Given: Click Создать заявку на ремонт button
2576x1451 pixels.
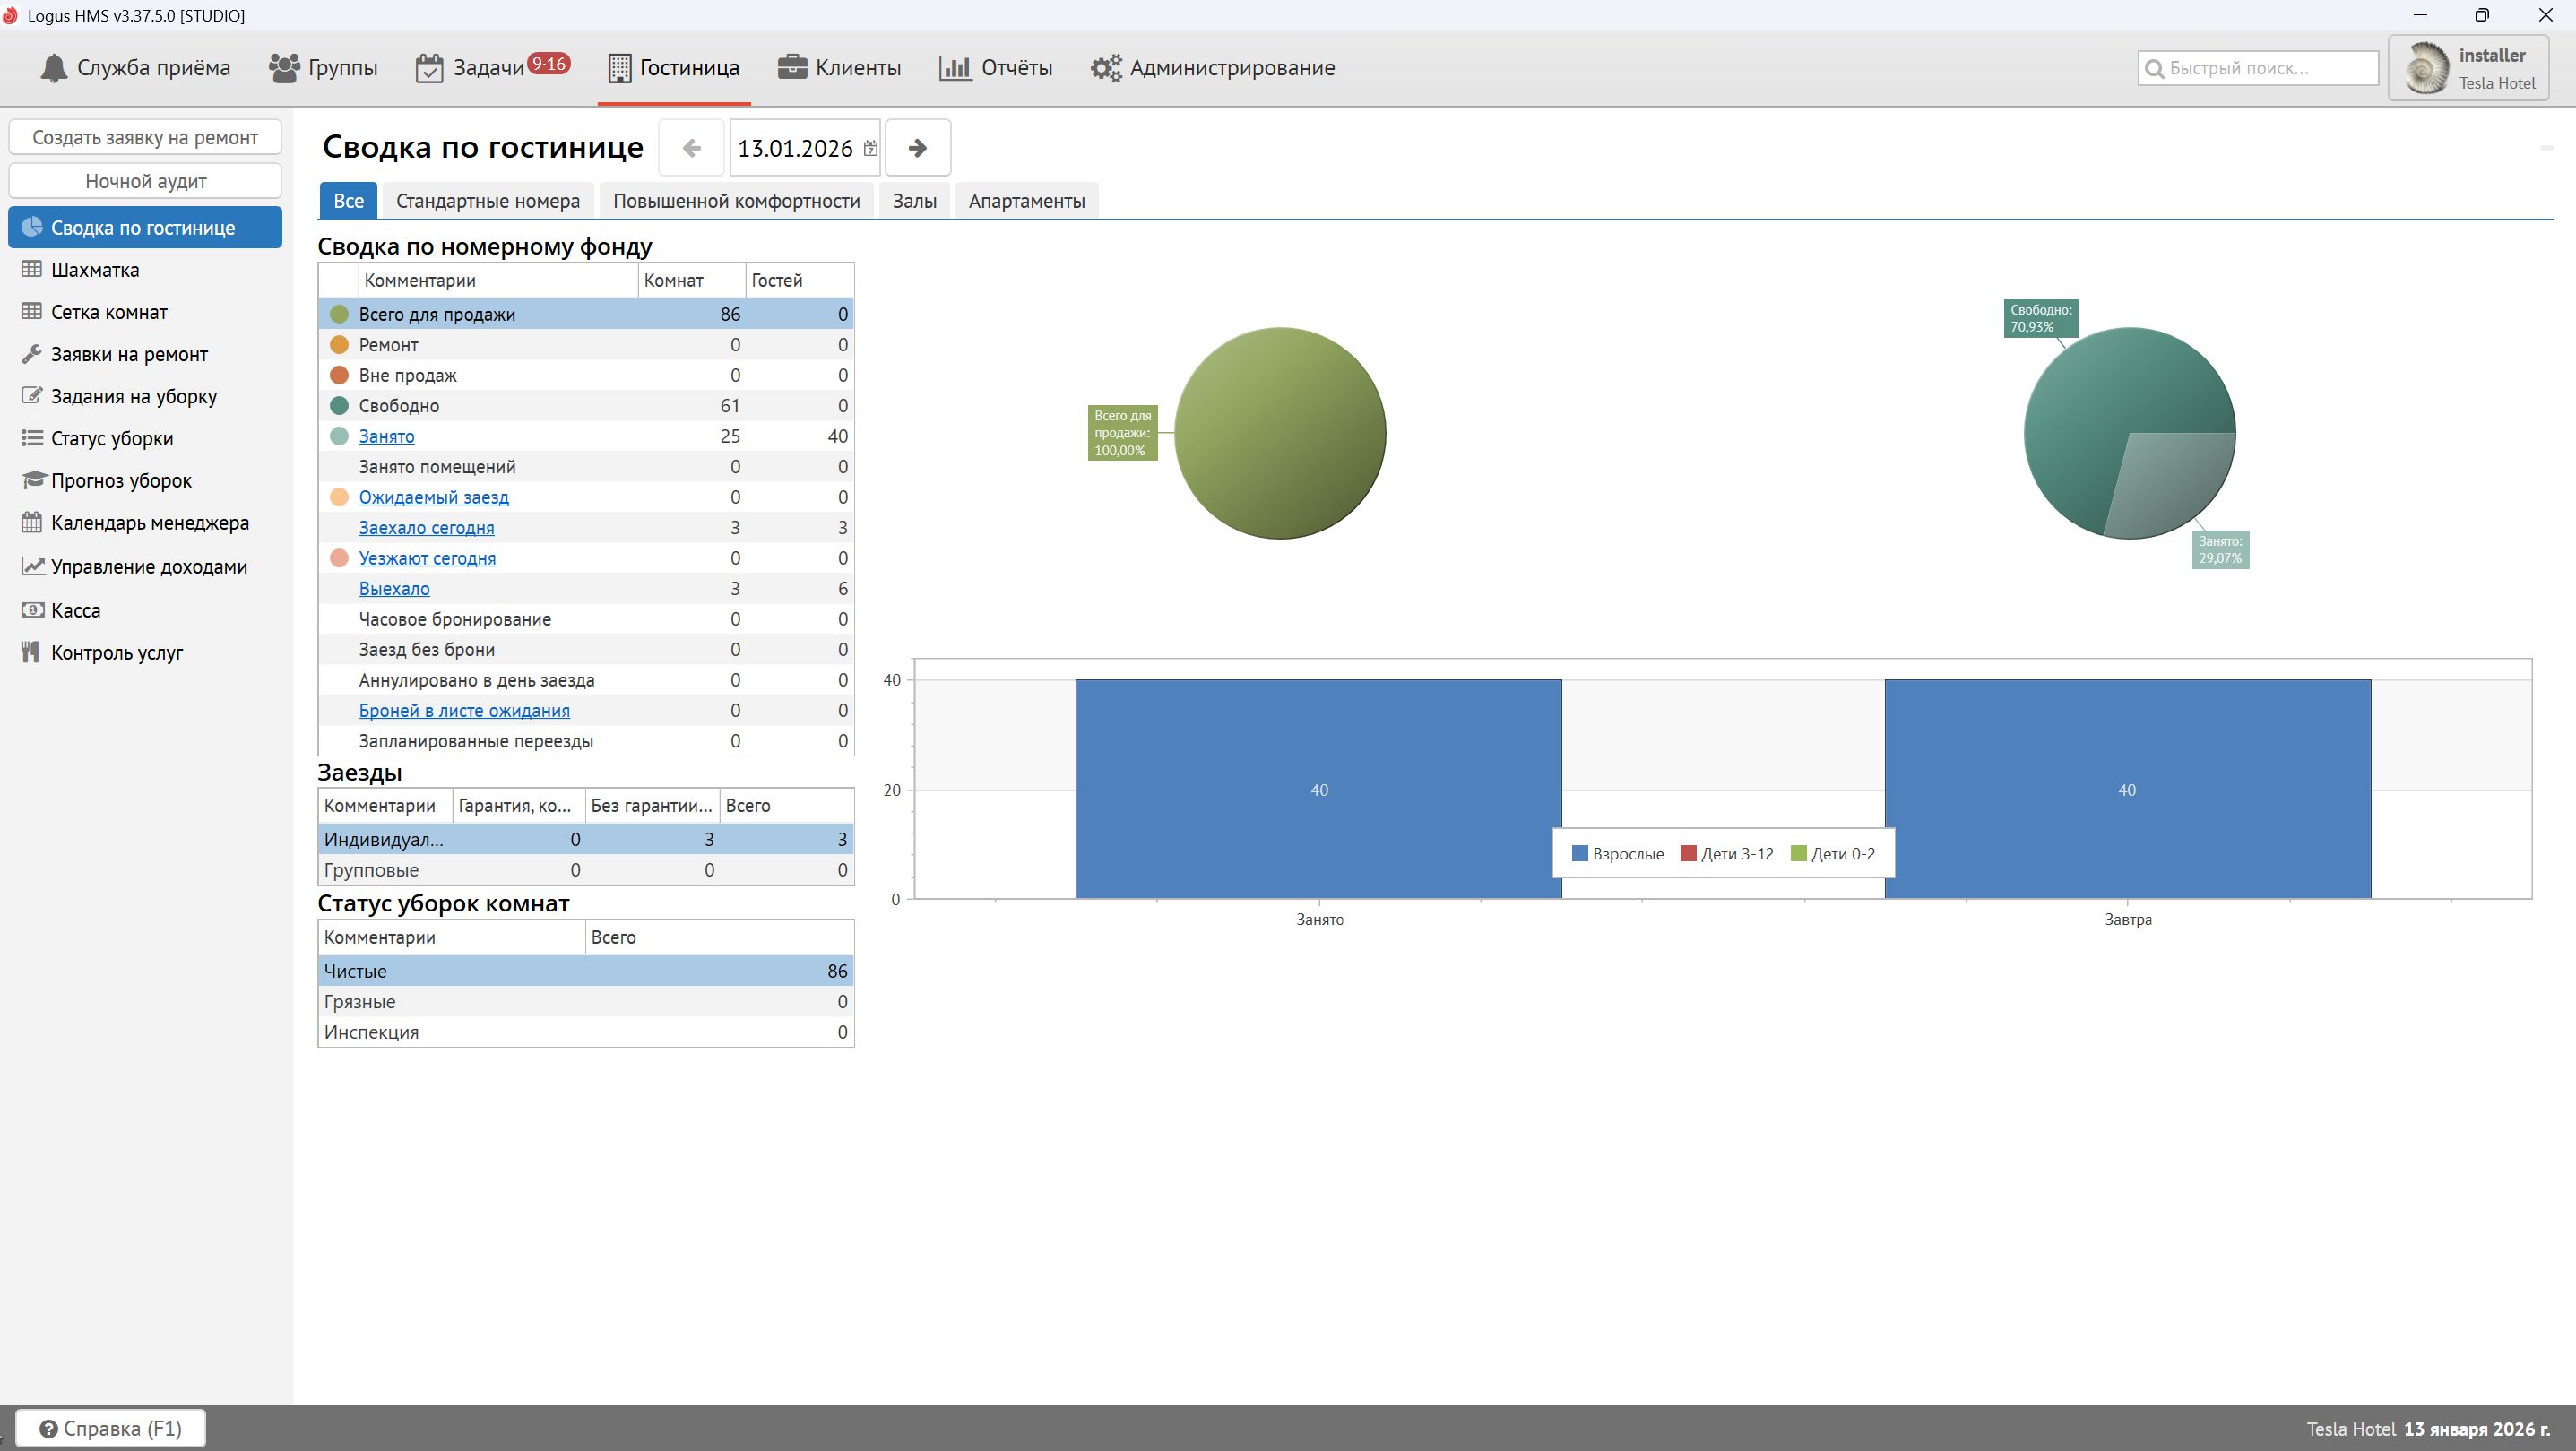Looking at the screenshot, I should pyautogui.click(x=145, y=137).
